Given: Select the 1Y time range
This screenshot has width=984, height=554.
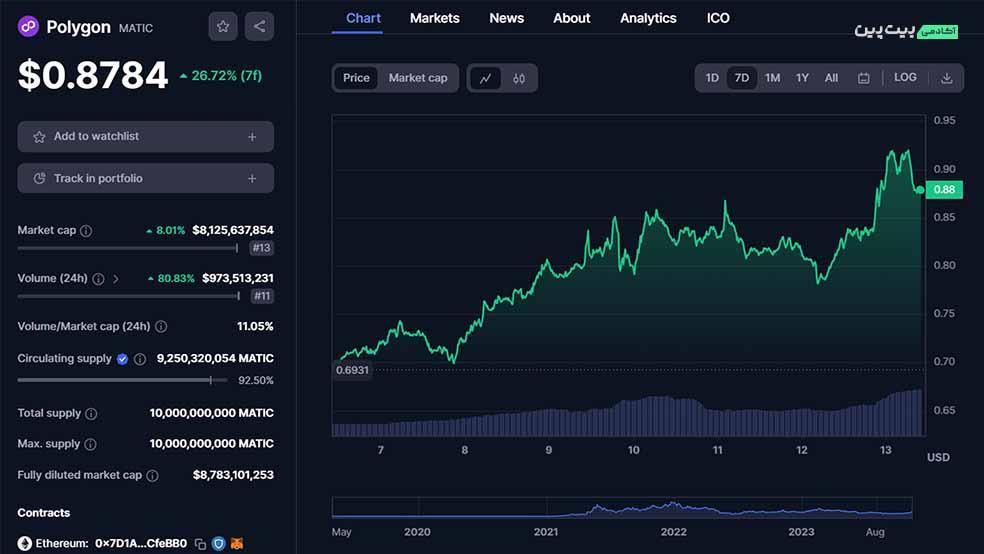Looking at the screenshot, I should click(802, 78).
